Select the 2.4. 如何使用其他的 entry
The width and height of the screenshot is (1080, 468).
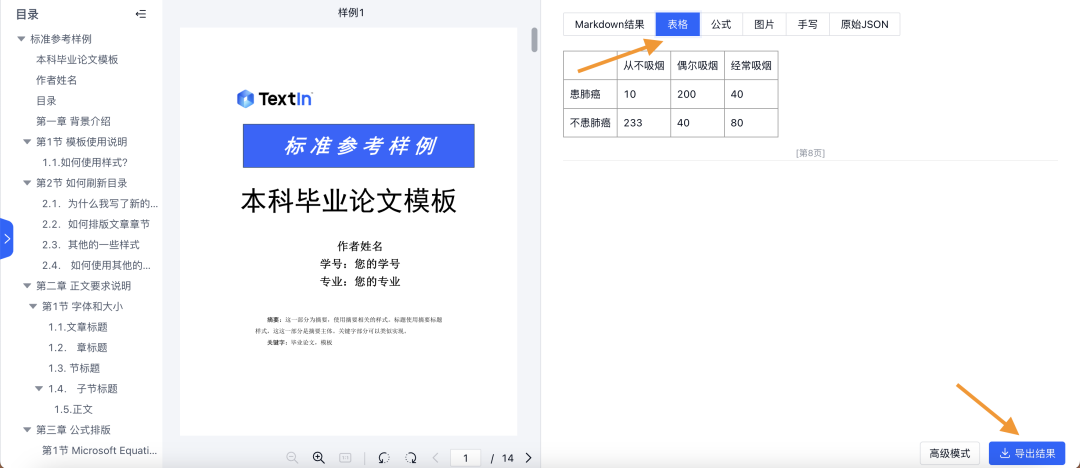pos(96,265)
